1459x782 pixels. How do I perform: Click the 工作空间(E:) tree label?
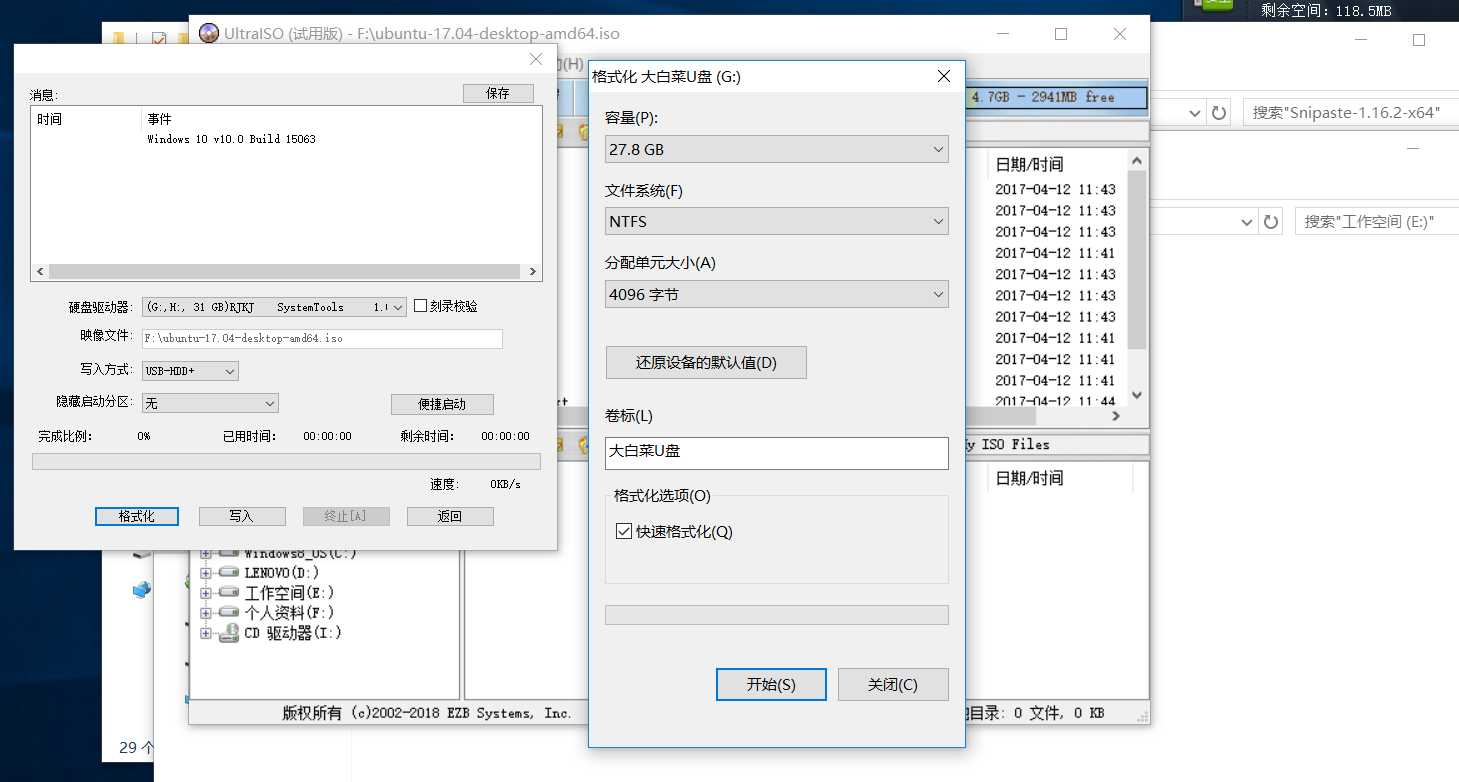pyautogui.click(x=289, y=593)
